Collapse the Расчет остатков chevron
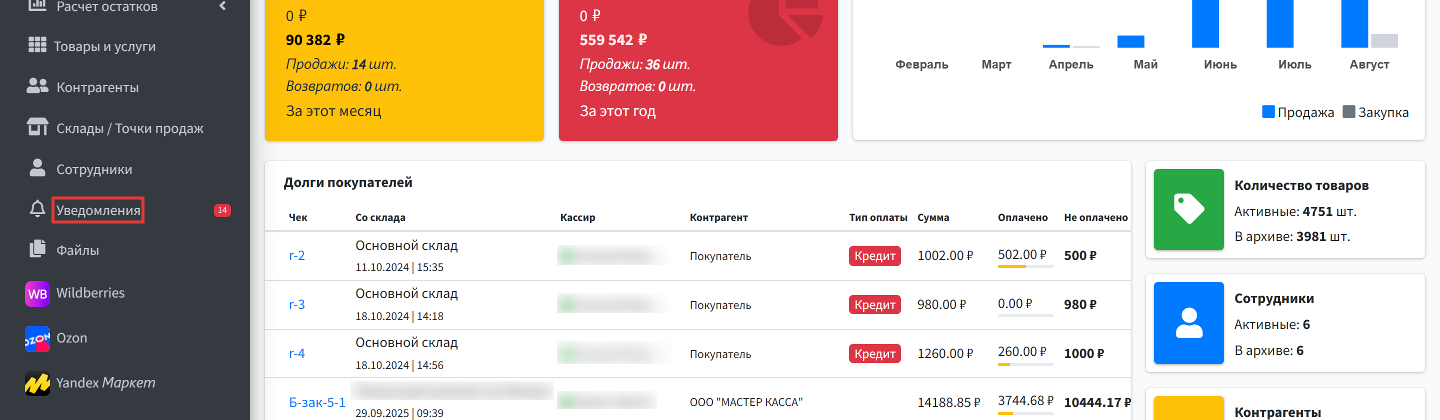This screenshot has height=420, width=1440. click(x=223, y=6)
